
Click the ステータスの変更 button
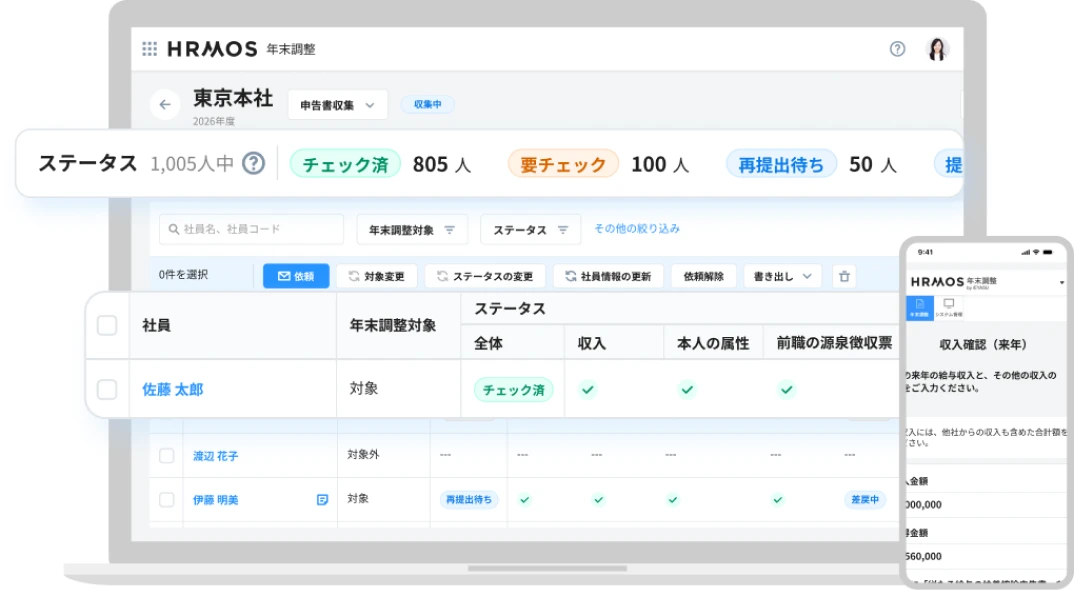pos(485,276)
